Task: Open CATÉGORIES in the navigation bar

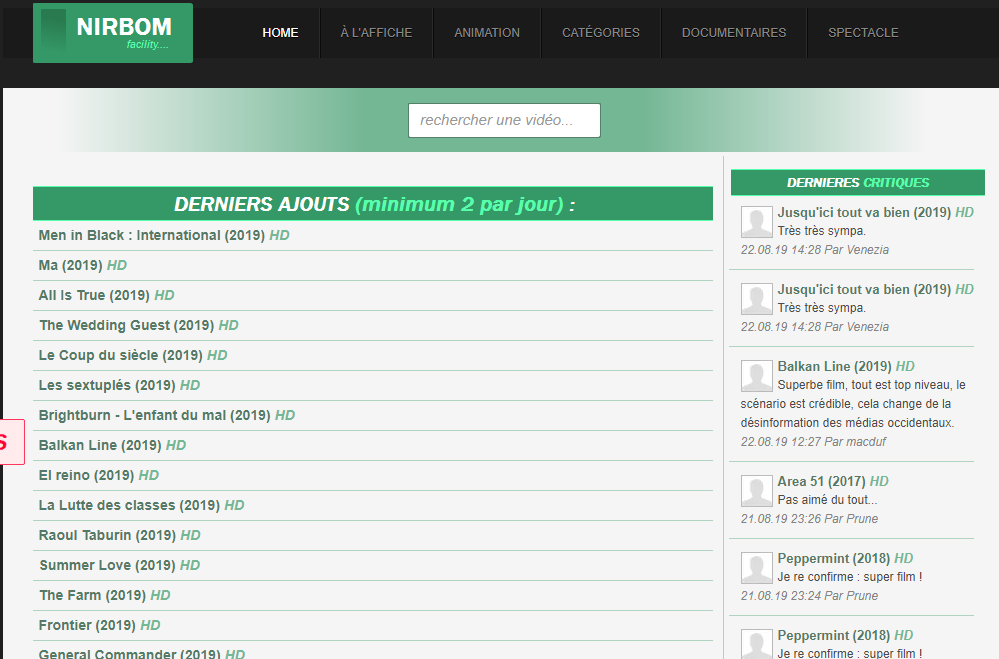Action: (x=601, y=33)
